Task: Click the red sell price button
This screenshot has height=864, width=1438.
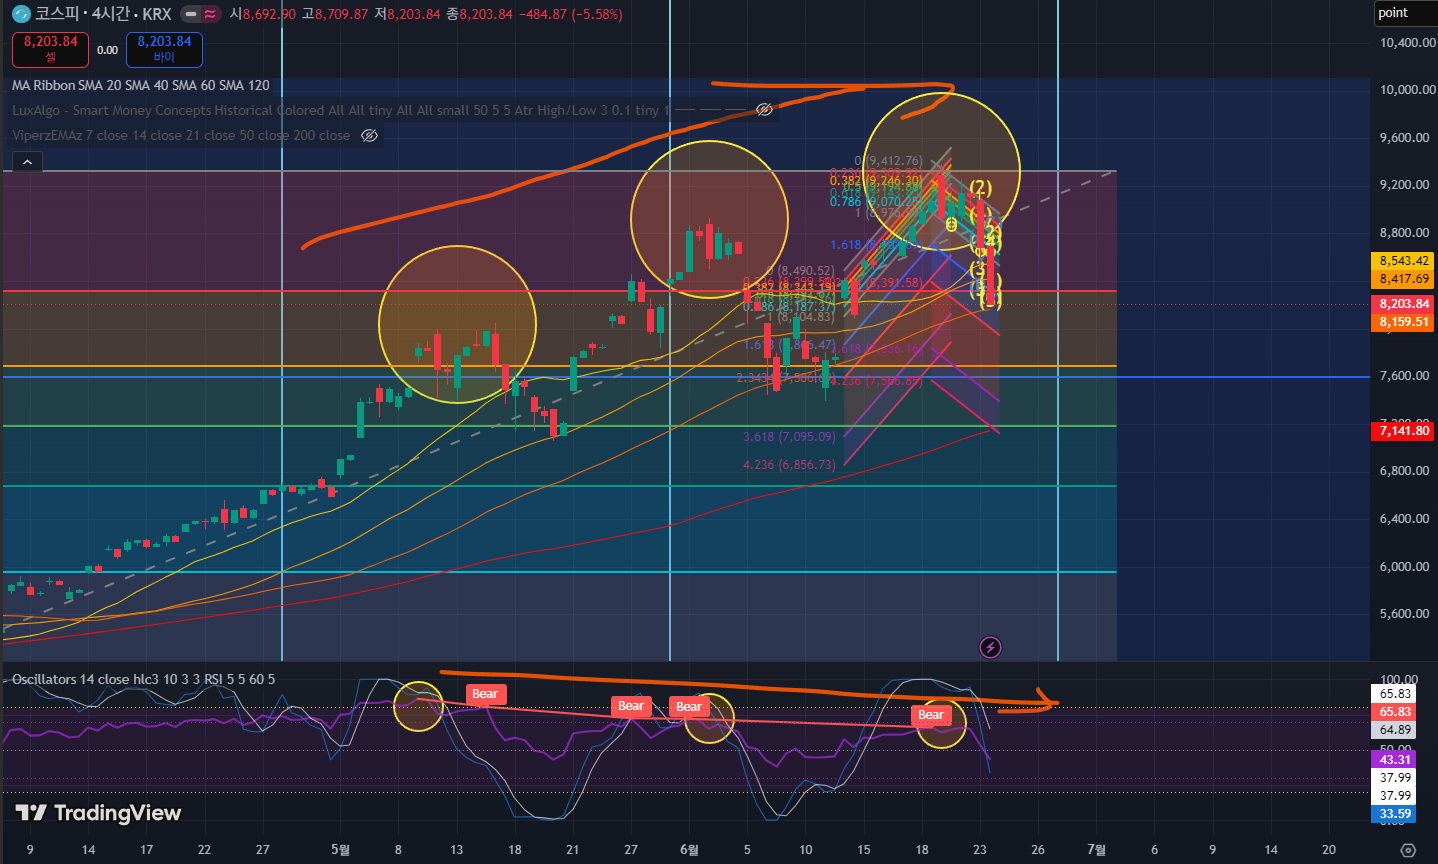Action: (50, 49)
